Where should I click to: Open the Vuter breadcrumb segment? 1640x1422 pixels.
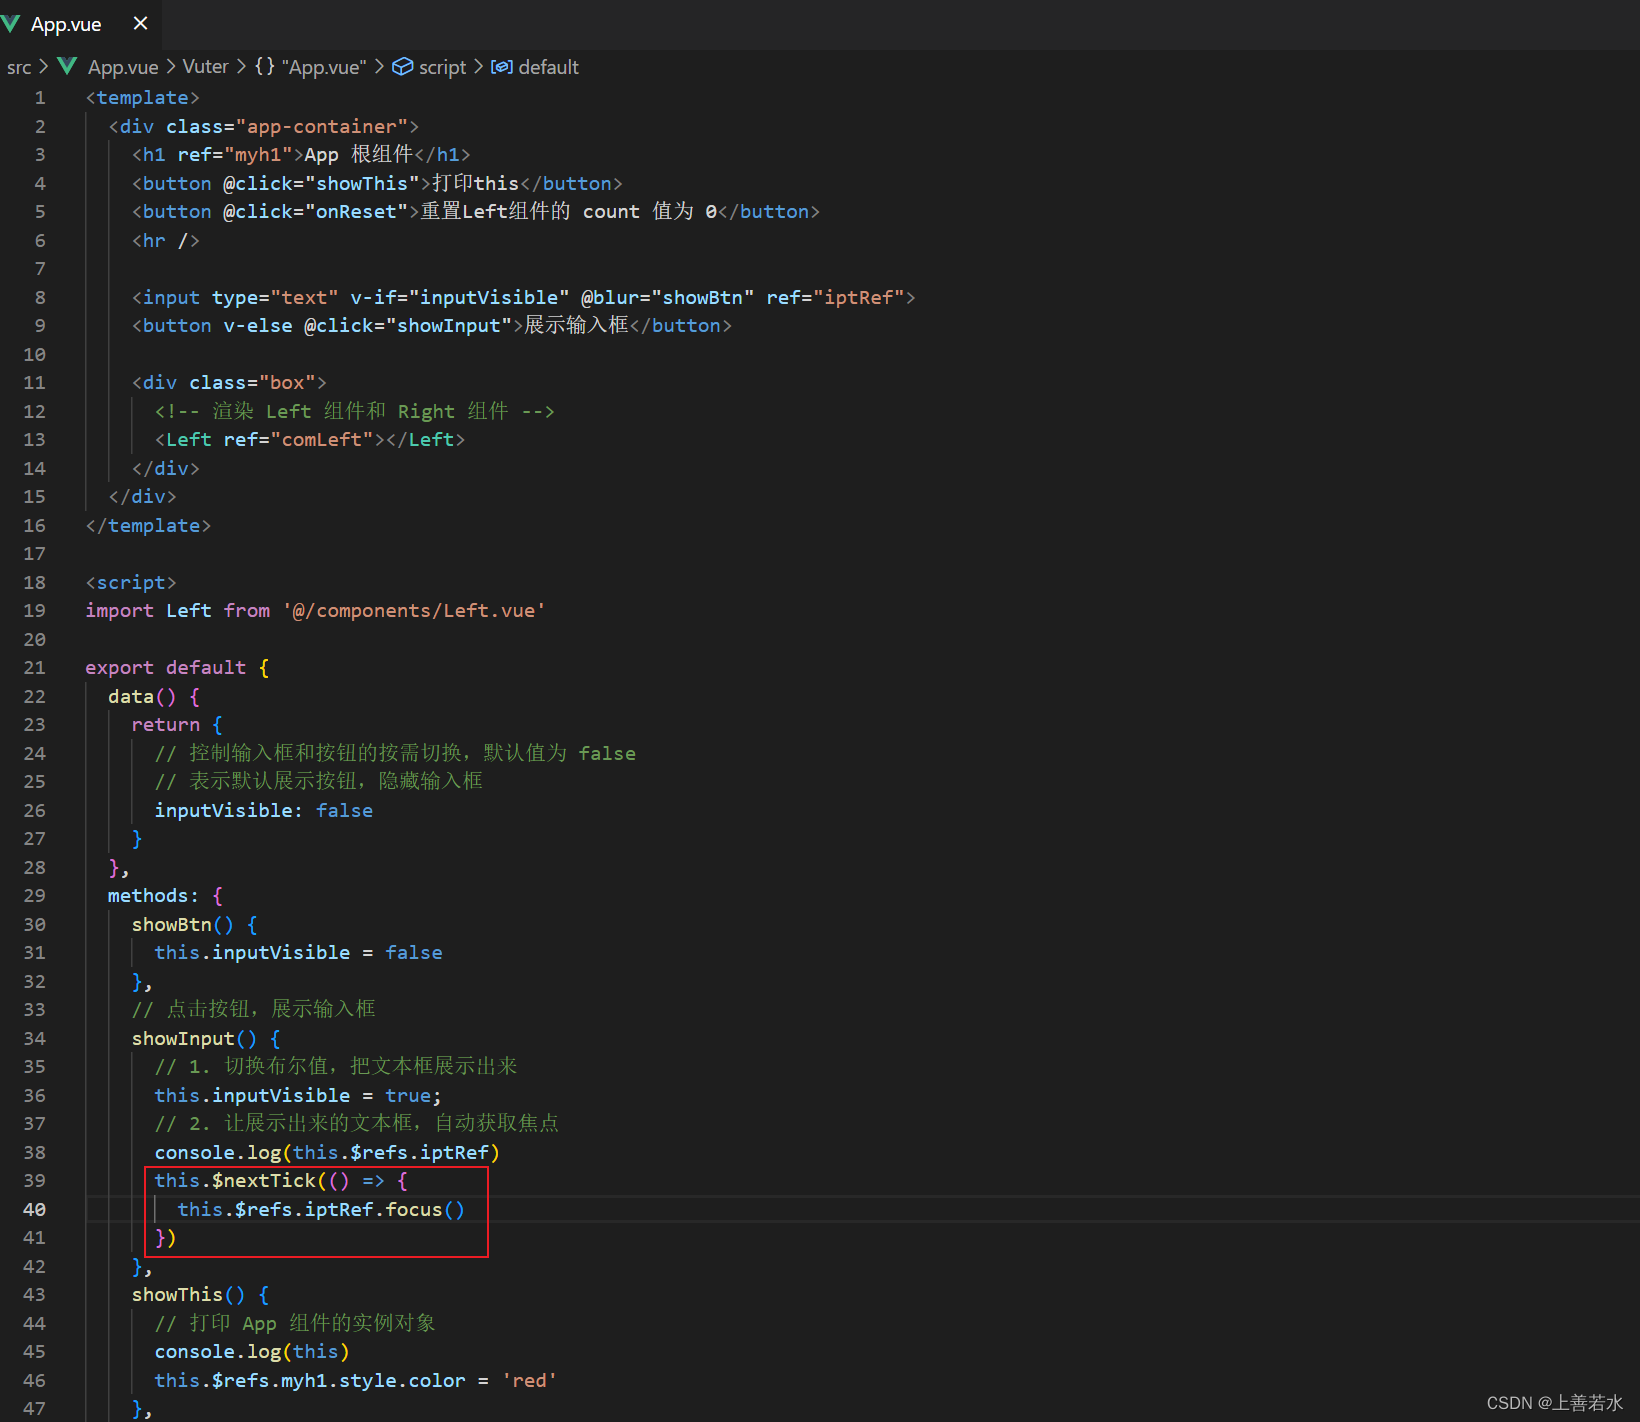pos(205,66)
